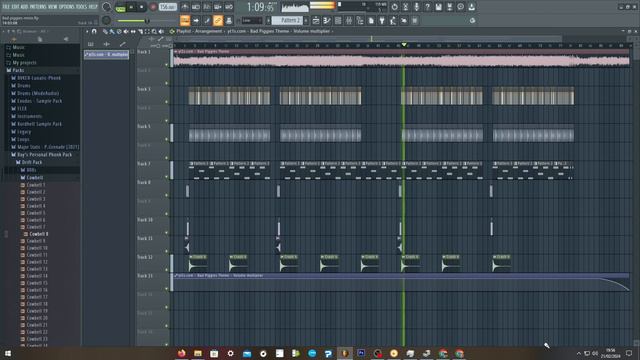Viewport: 640px width, 360px height.
Task: Click the tempo BPM field
Action: point(167,7)
